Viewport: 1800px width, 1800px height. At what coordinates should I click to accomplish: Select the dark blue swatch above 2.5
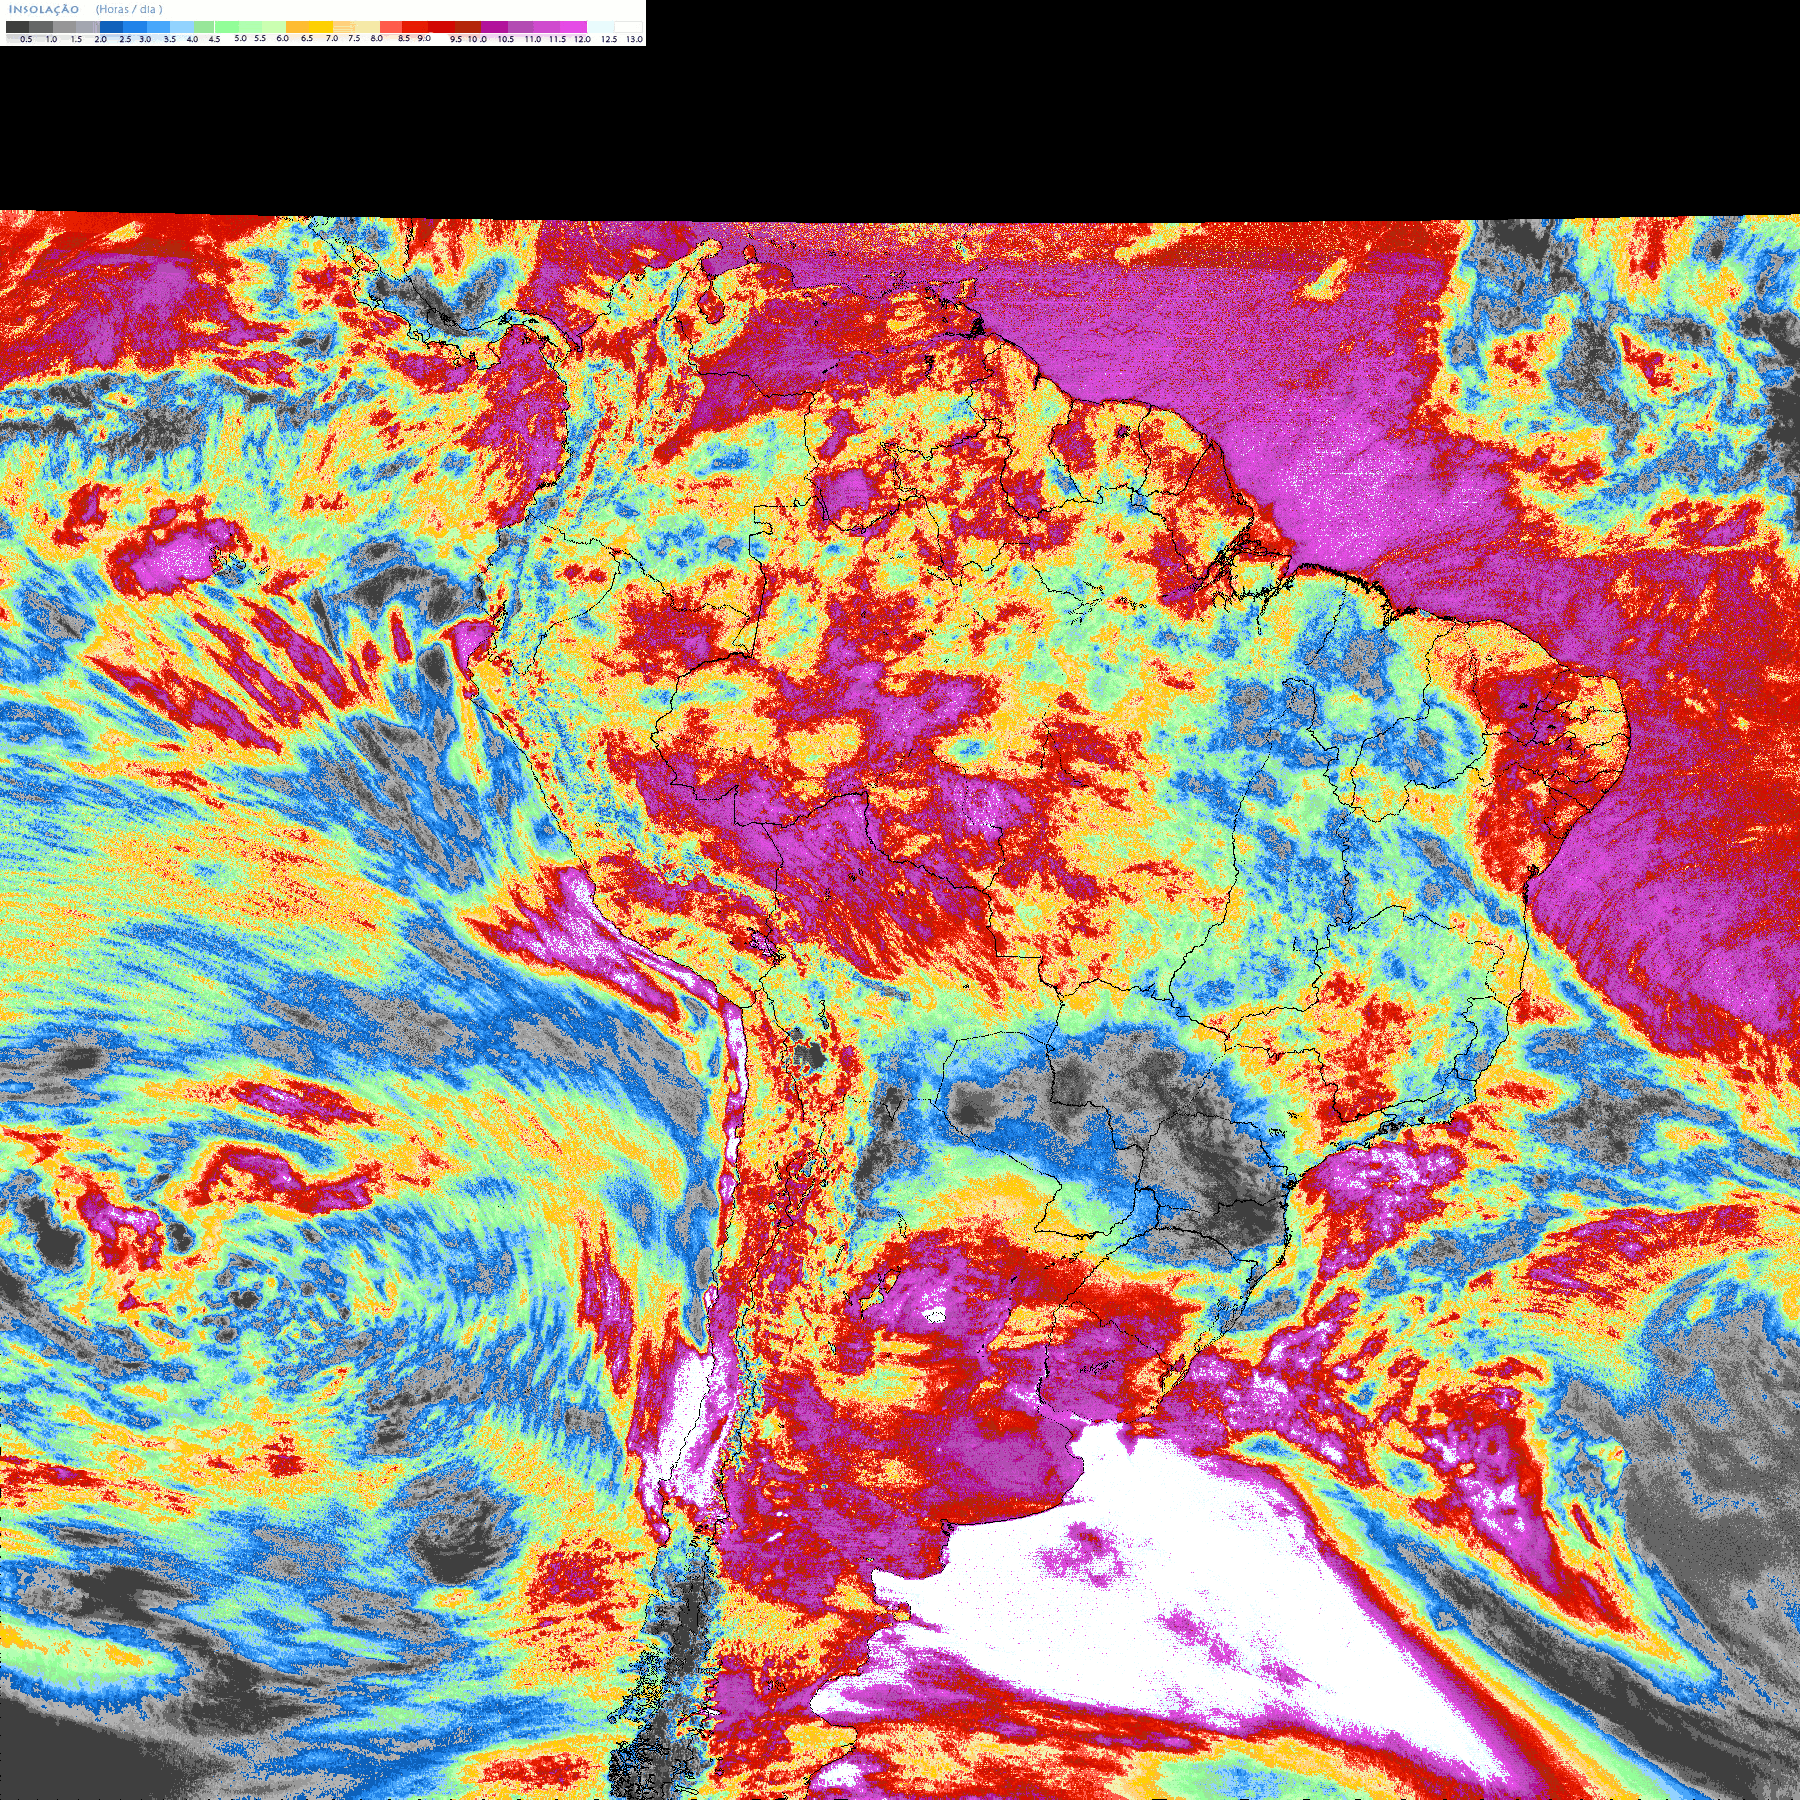point(111,27)
